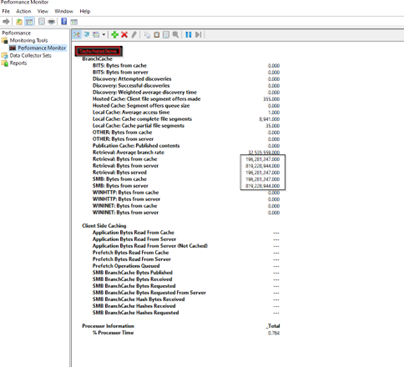Viewport: 404px width, 367px height.
Task: Click the Zoom magnifier icon
Action: click(175, 34)
